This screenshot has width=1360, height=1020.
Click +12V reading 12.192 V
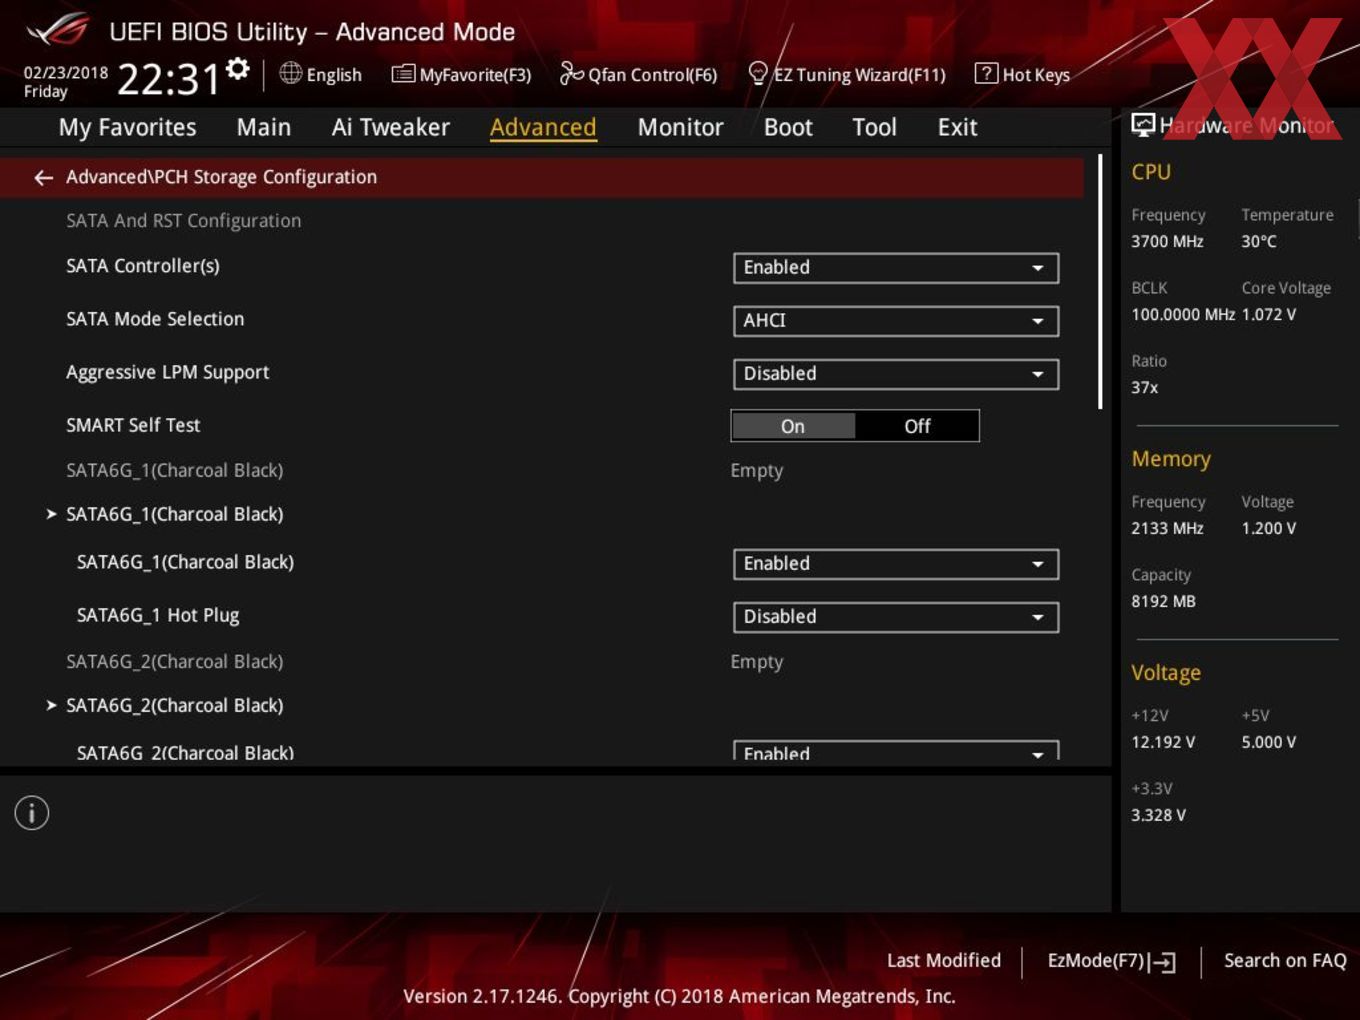click(1163, 742)
